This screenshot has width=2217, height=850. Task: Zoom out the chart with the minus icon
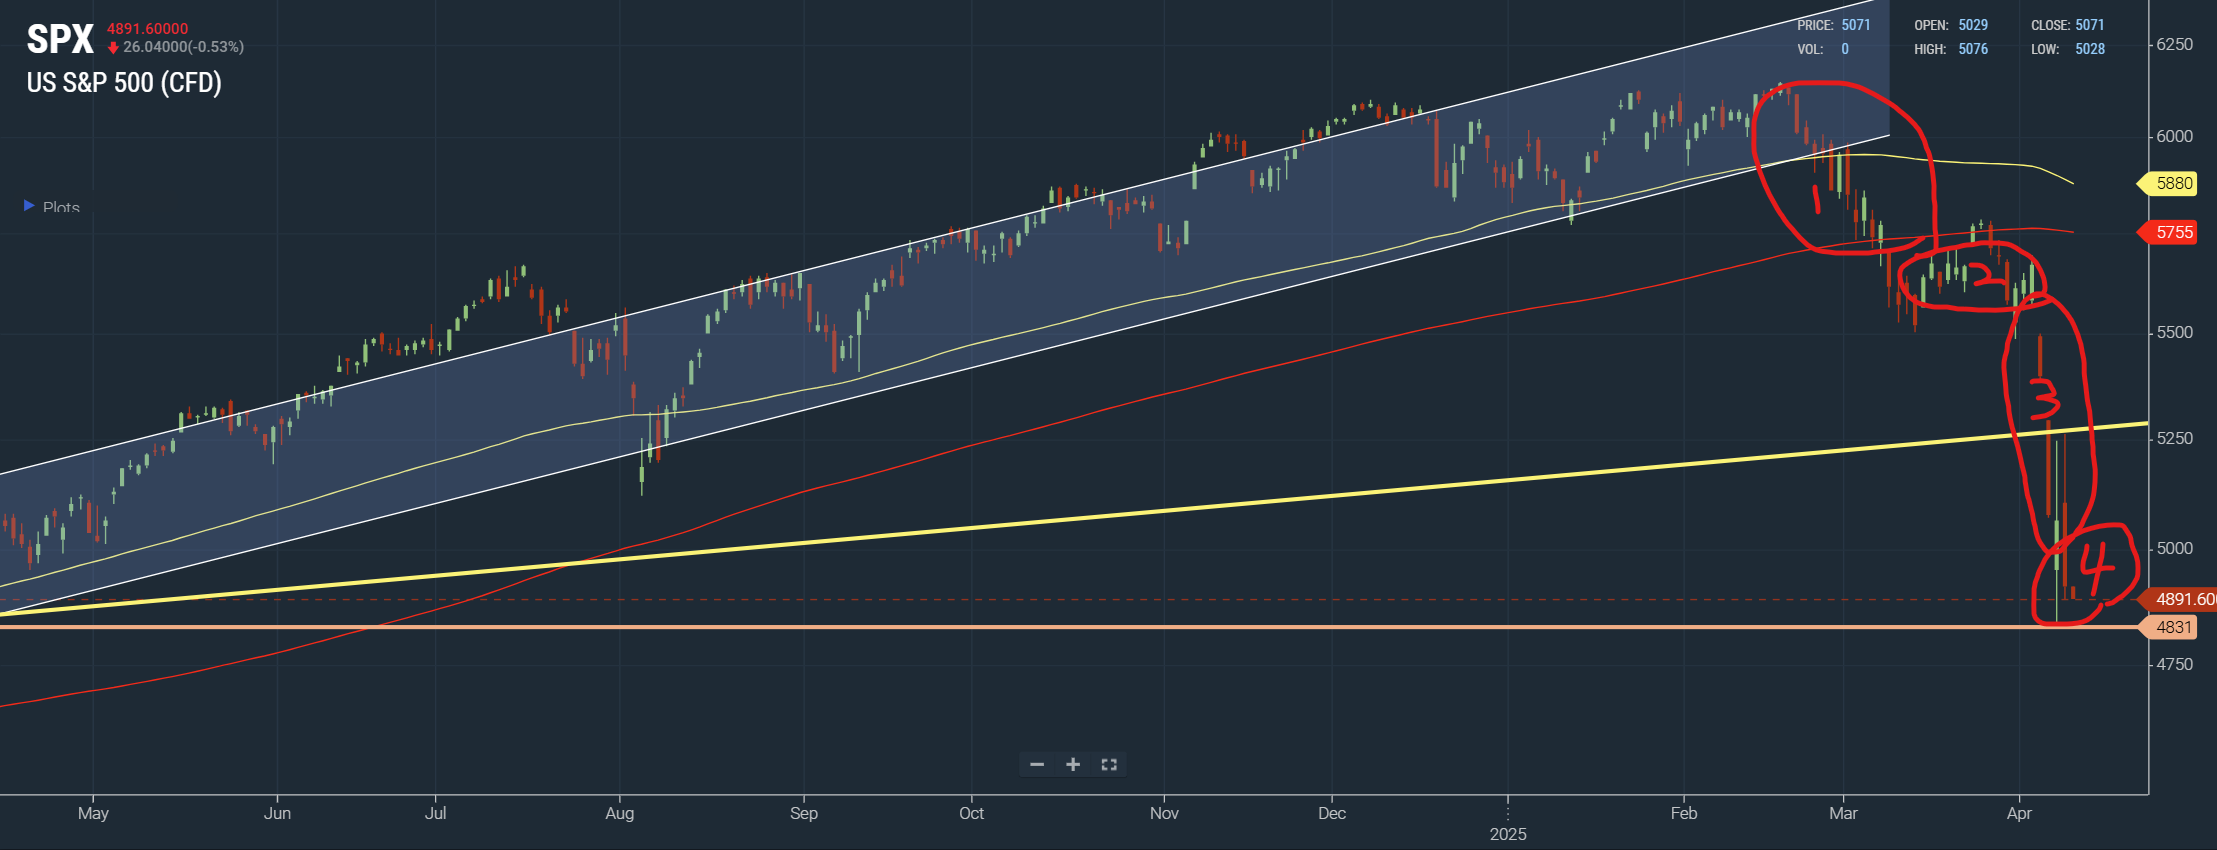[1037, 765]
